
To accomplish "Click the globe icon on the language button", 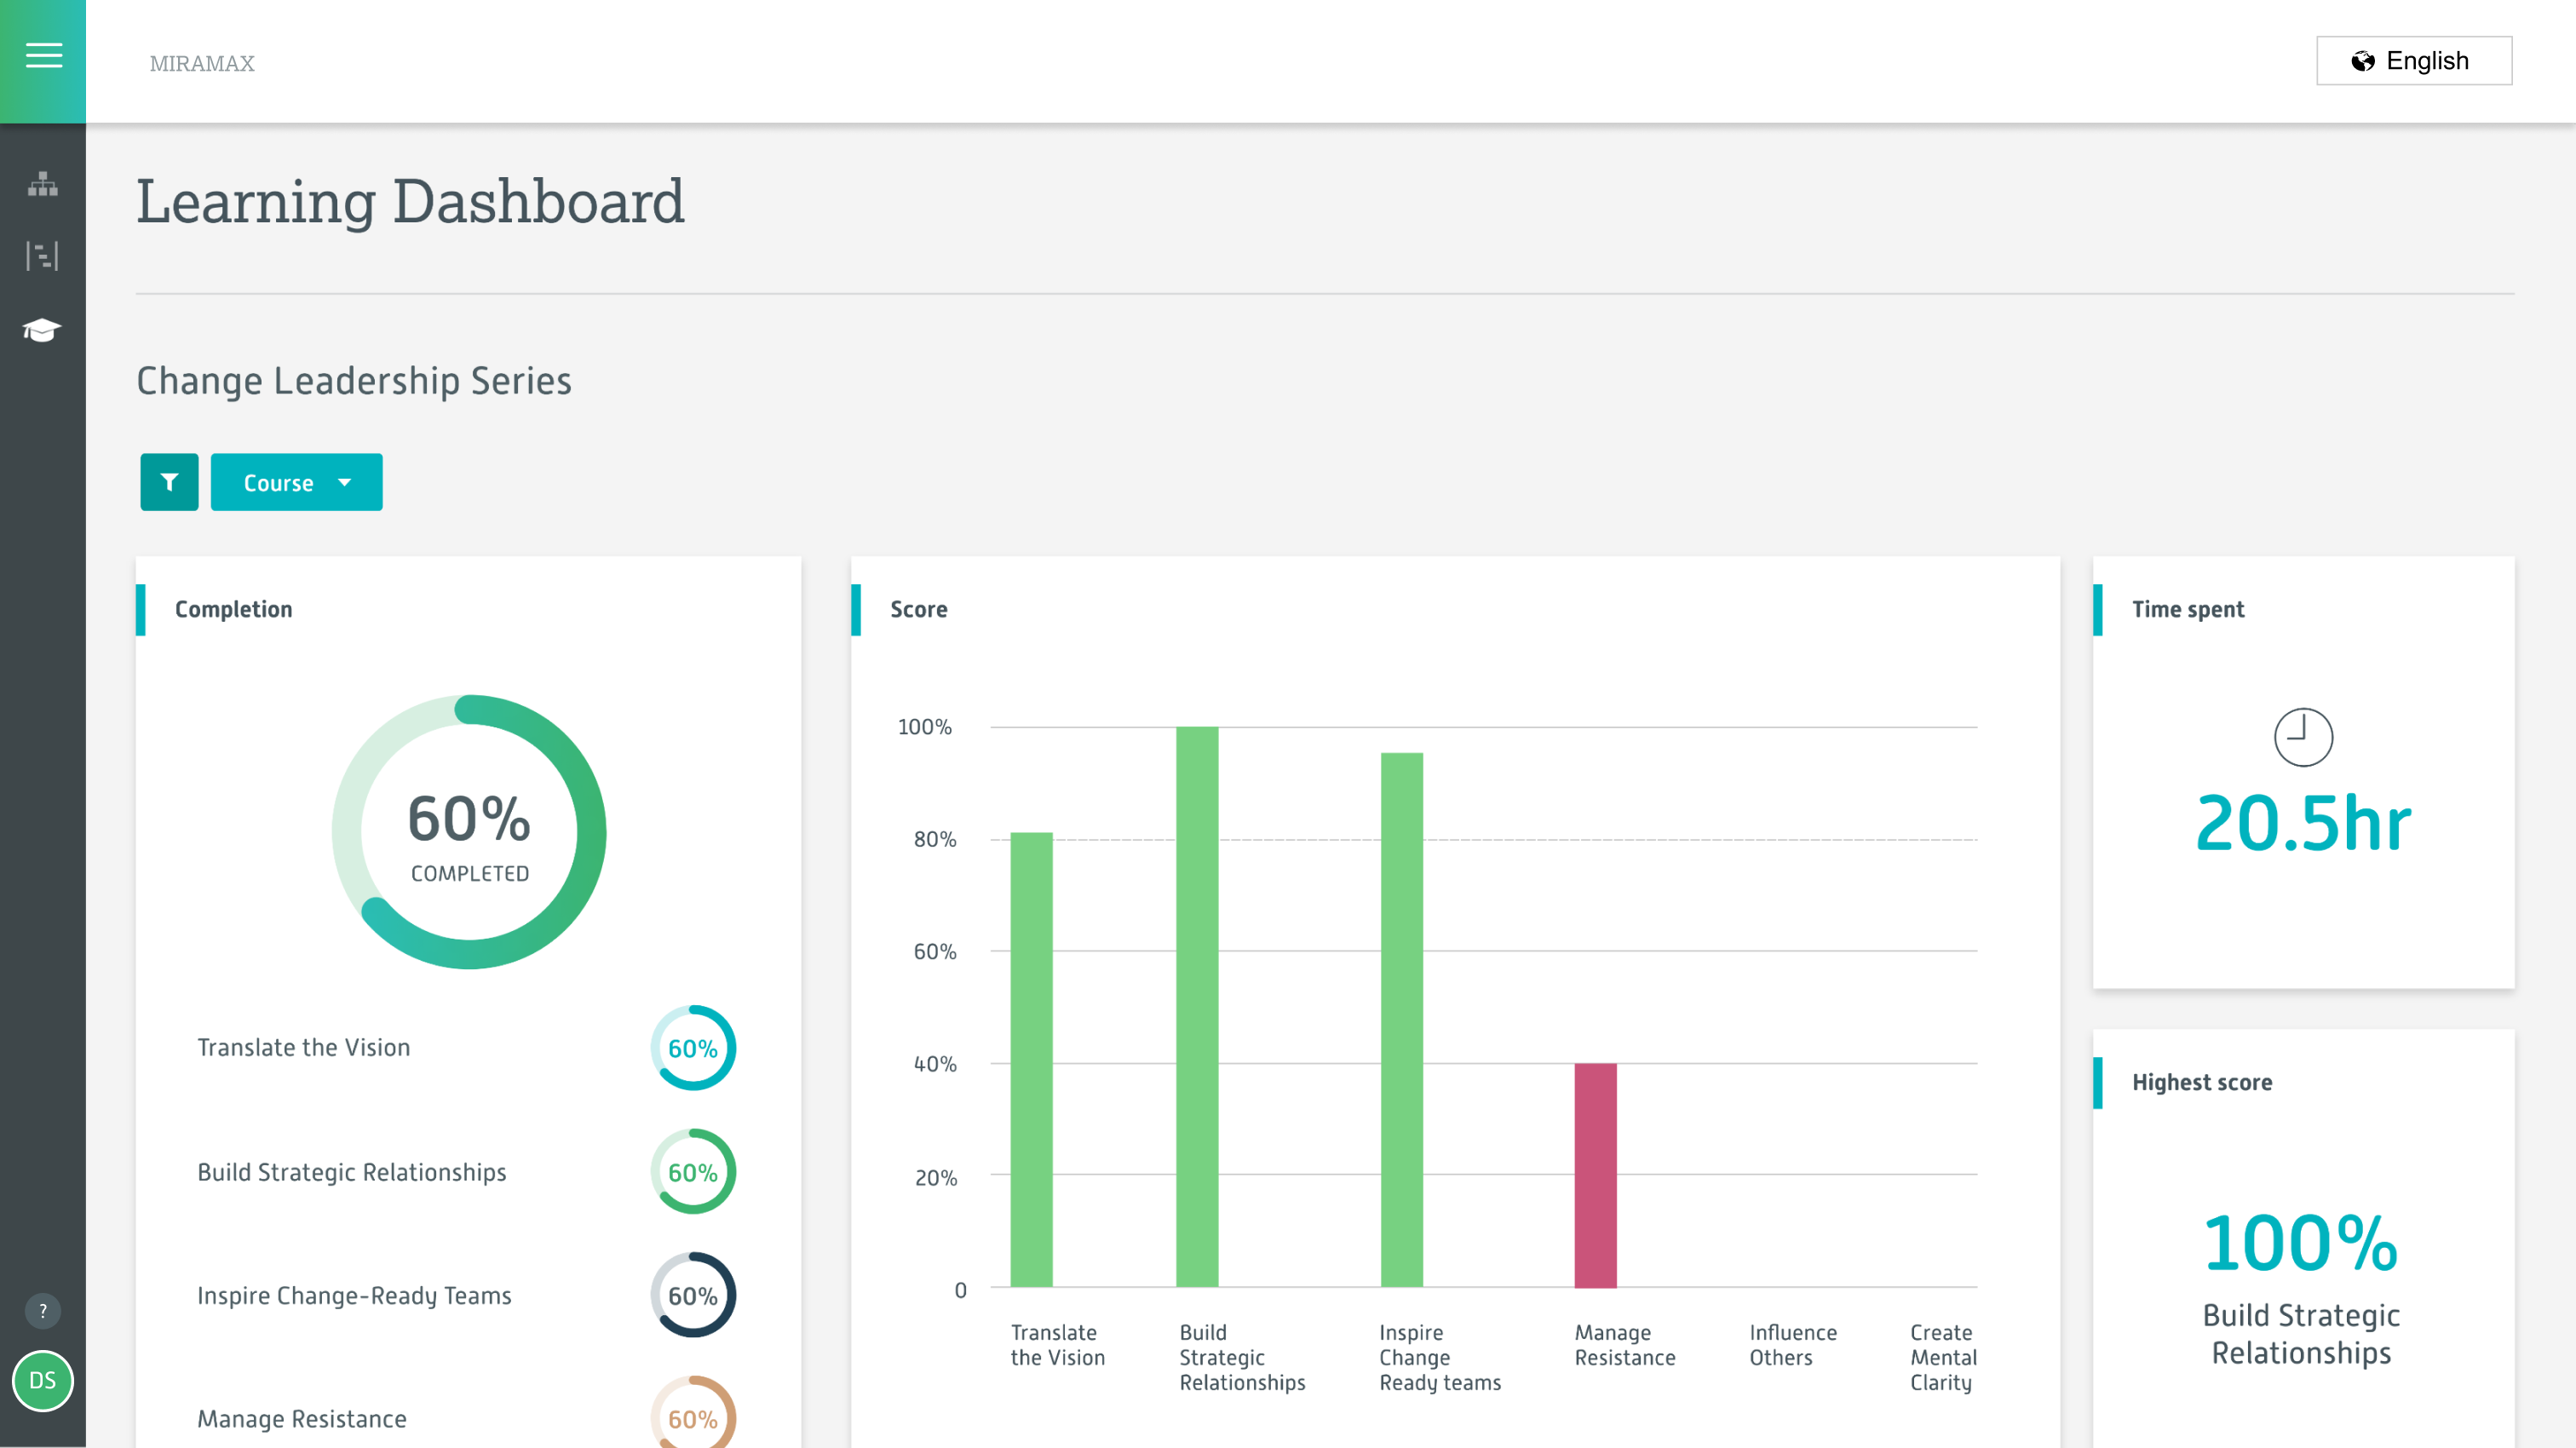I will pyautogui.click(x=2363, y=60).
